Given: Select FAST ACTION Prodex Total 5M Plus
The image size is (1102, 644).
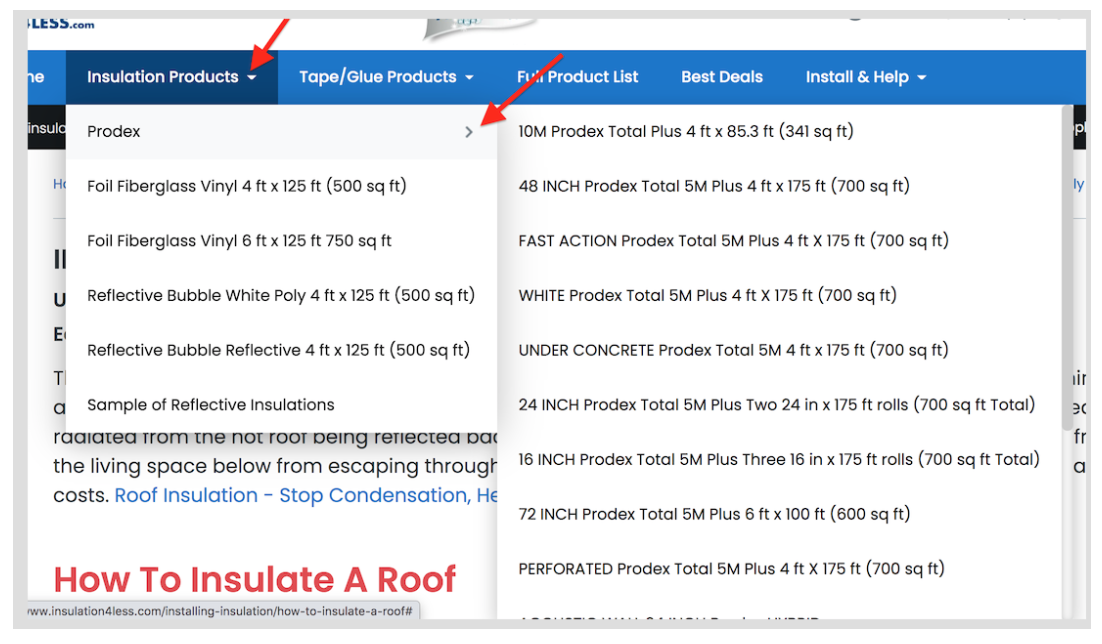Looking at the screenshot, I should pos(734,241).
